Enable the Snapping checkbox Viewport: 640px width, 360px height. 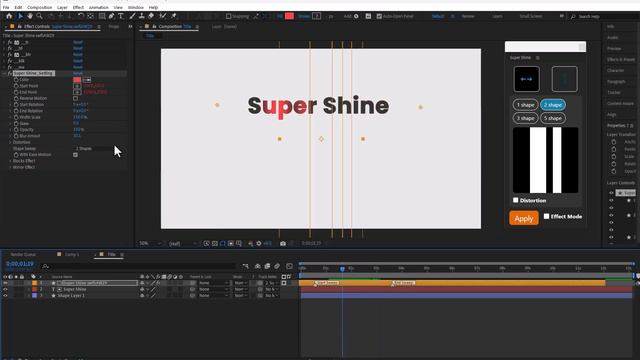pyautogui.click(x=229, y=16)
